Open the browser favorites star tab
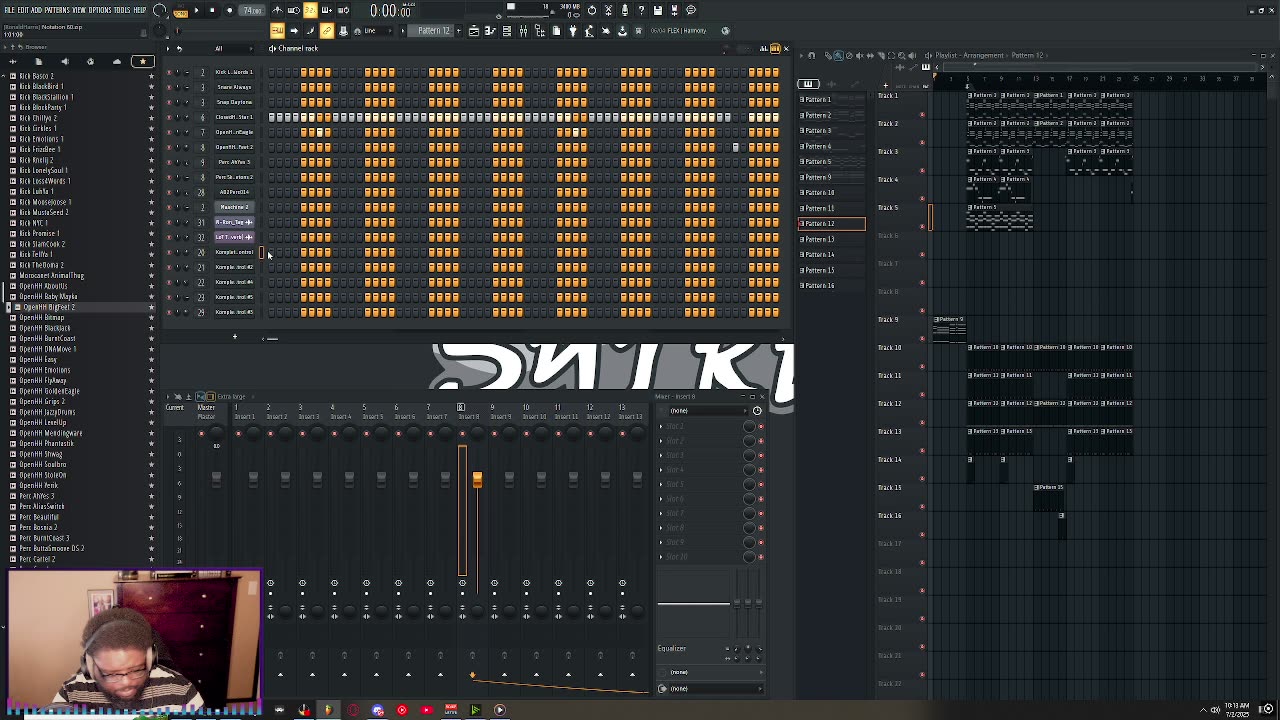This screenshot has height=720, width=1280. pyautogui.click(x=143, y=62)
